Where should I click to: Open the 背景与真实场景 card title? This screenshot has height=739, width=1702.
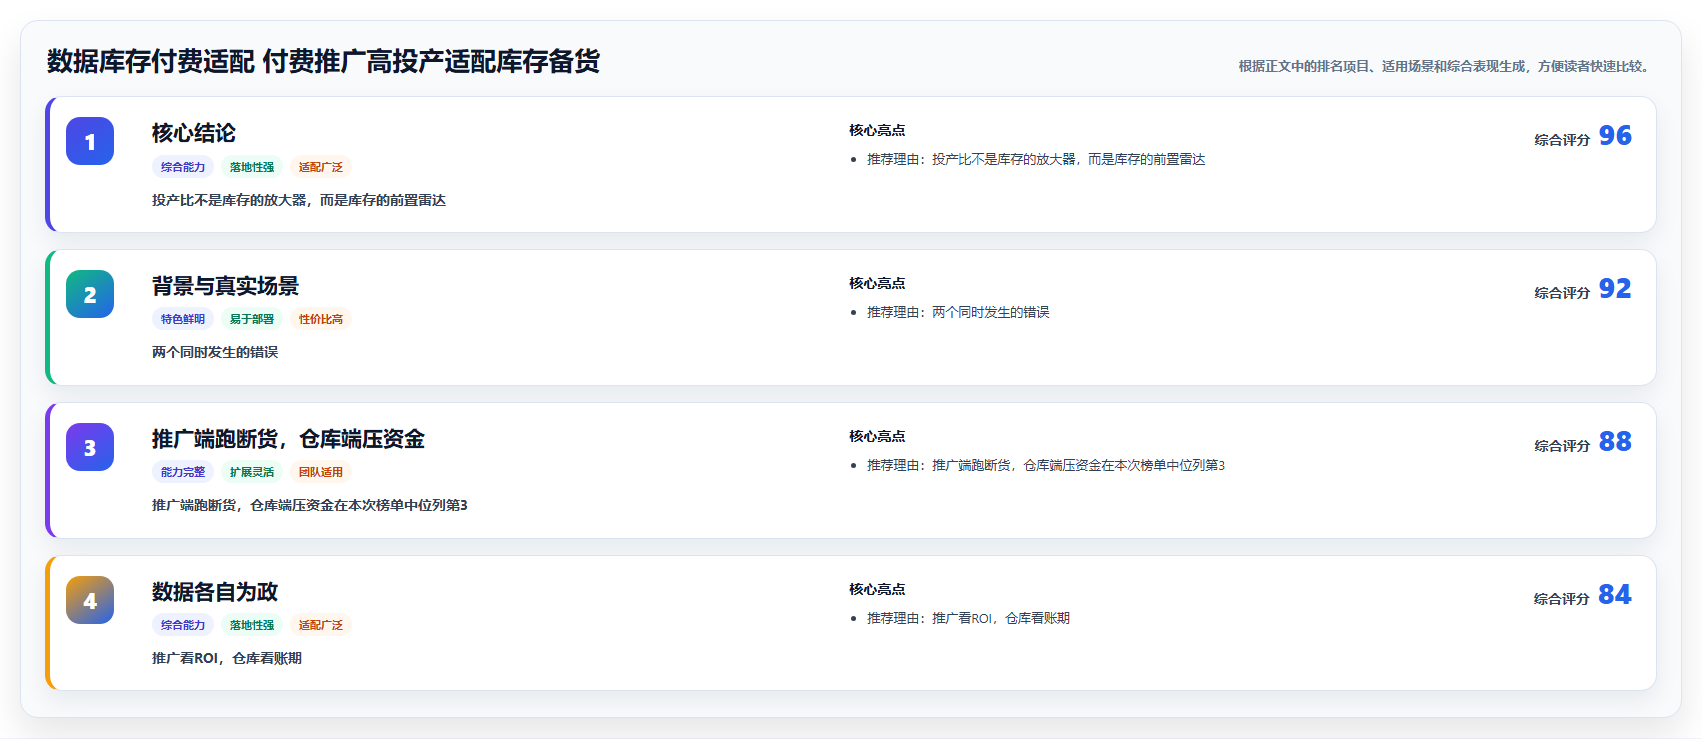tap(225, 286)
